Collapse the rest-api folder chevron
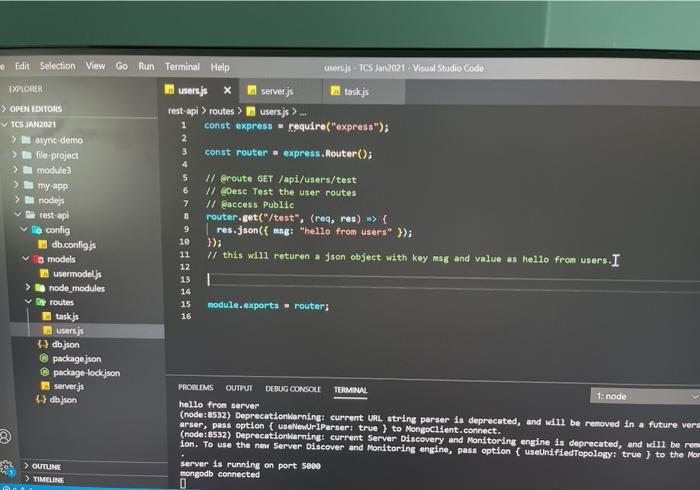The image size is (700, 490). [x=18, y=215]
